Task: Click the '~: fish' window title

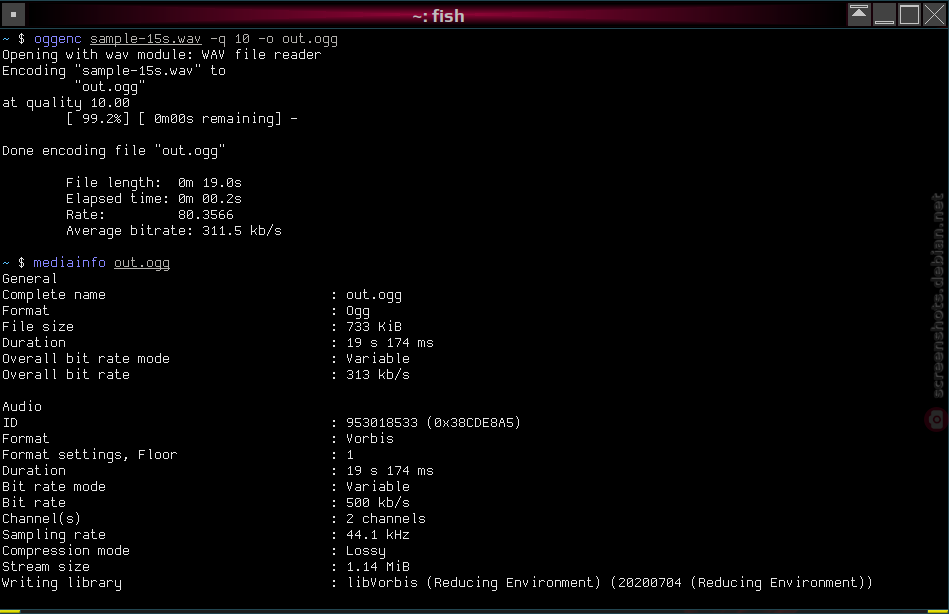Action: tap(438, 16)
